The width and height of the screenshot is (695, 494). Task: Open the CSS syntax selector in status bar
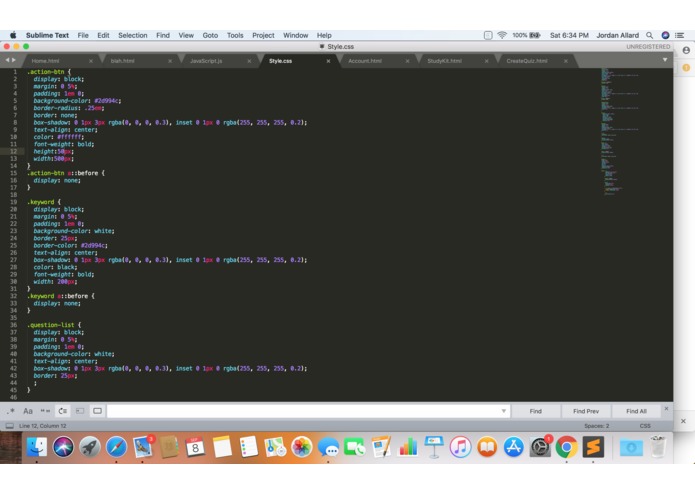[645, 426]
